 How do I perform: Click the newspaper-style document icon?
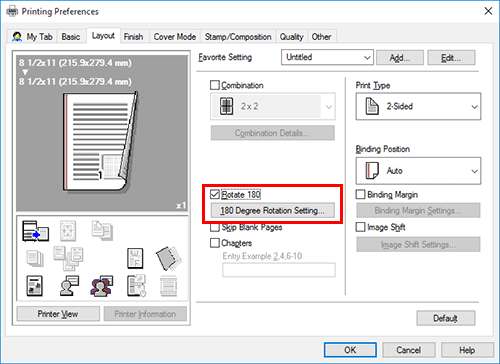tap(35, 286)
